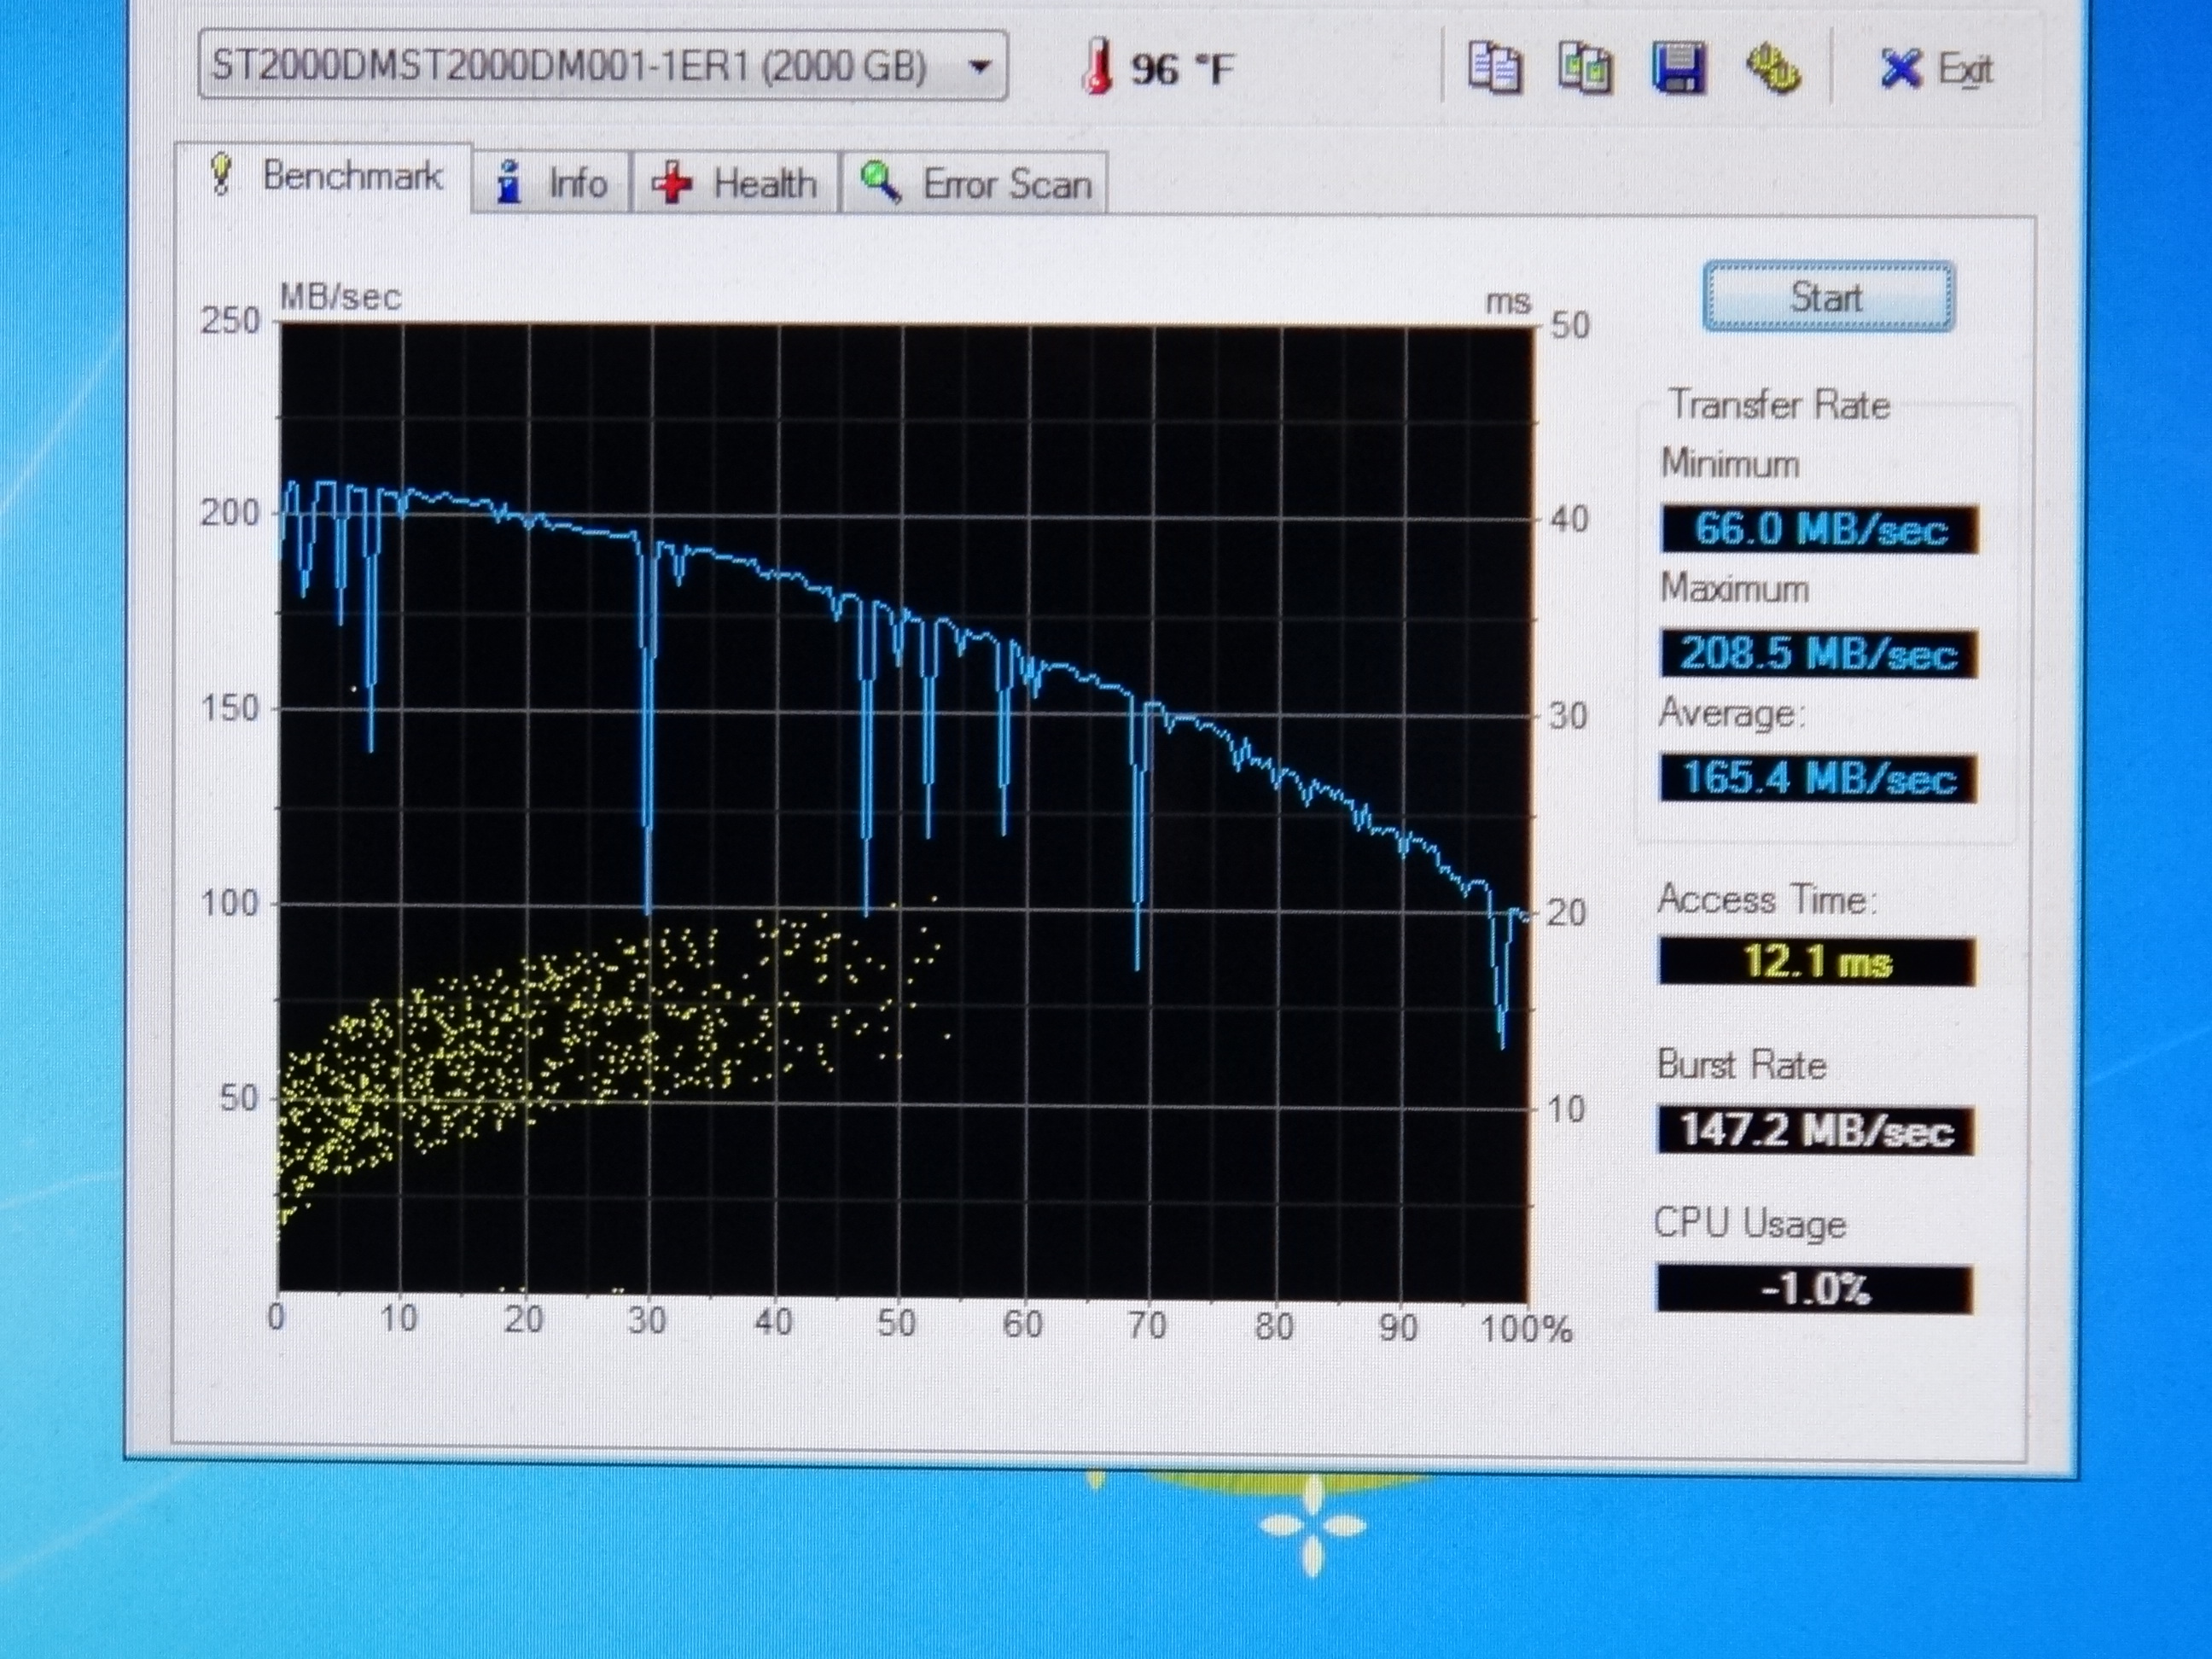Click the 96 °F temperature reading

(1182, 69)
